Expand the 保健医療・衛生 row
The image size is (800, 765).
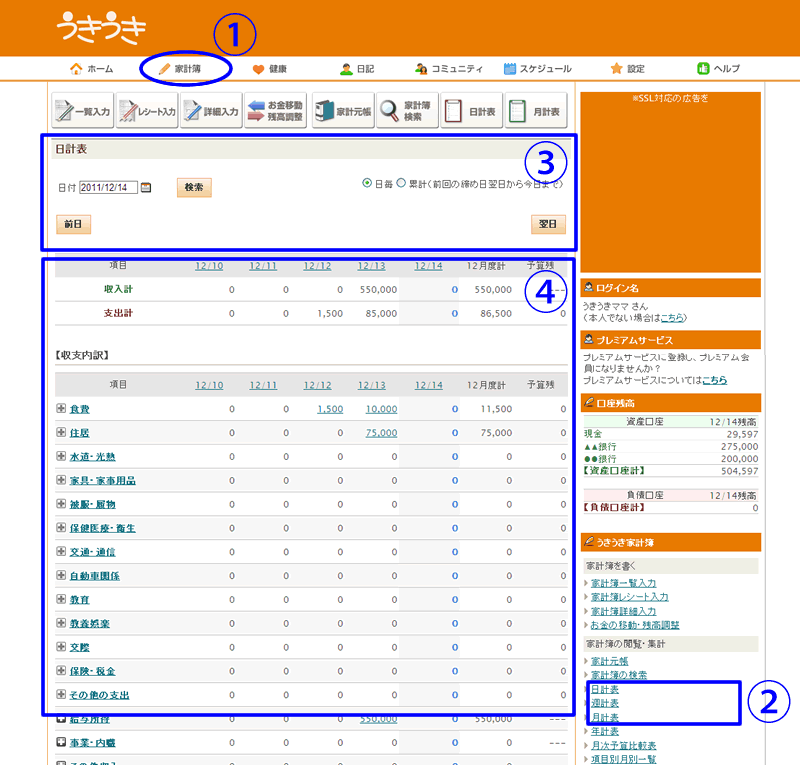click(61, 527)
